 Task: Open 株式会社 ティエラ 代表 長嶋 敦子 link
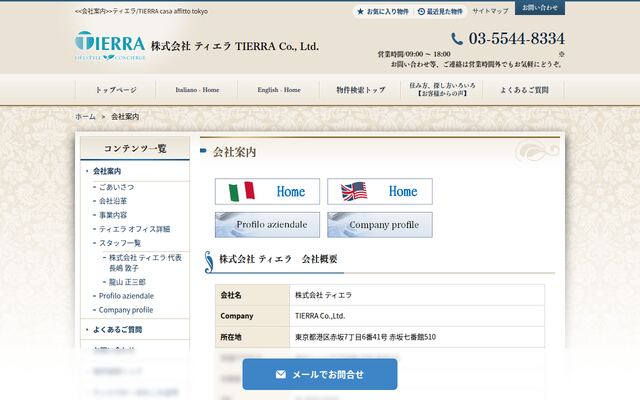(145, 263)
